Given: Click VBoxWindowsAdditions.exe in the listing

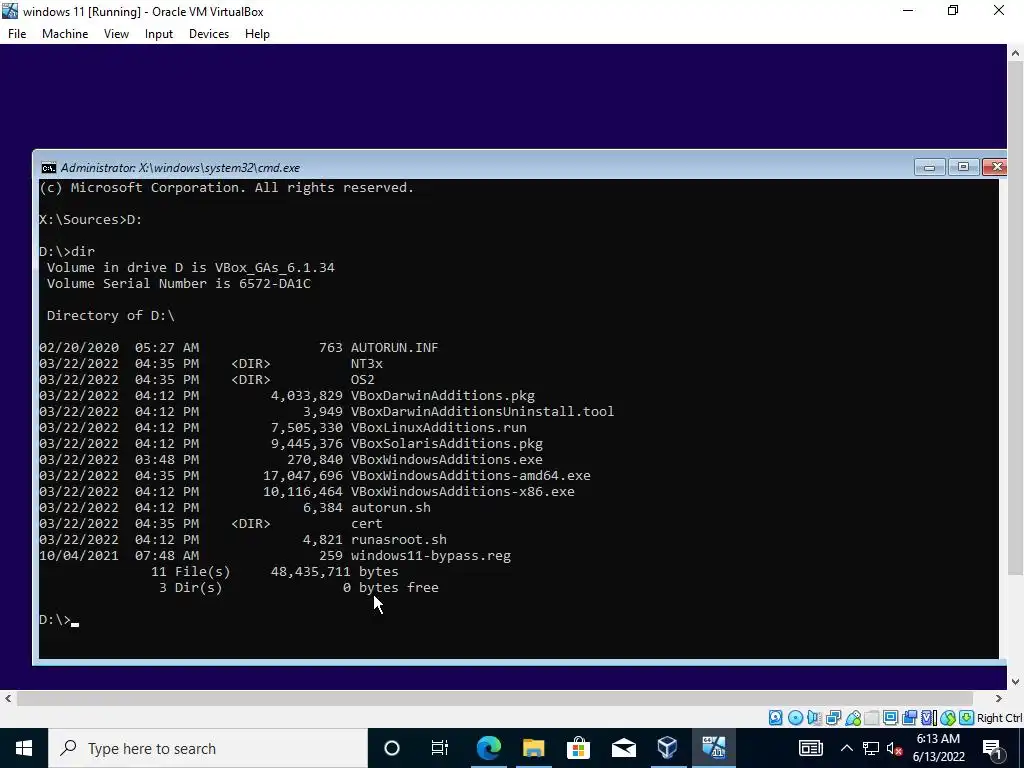Looking at the screenshot, I should click(x=447, y=460).
